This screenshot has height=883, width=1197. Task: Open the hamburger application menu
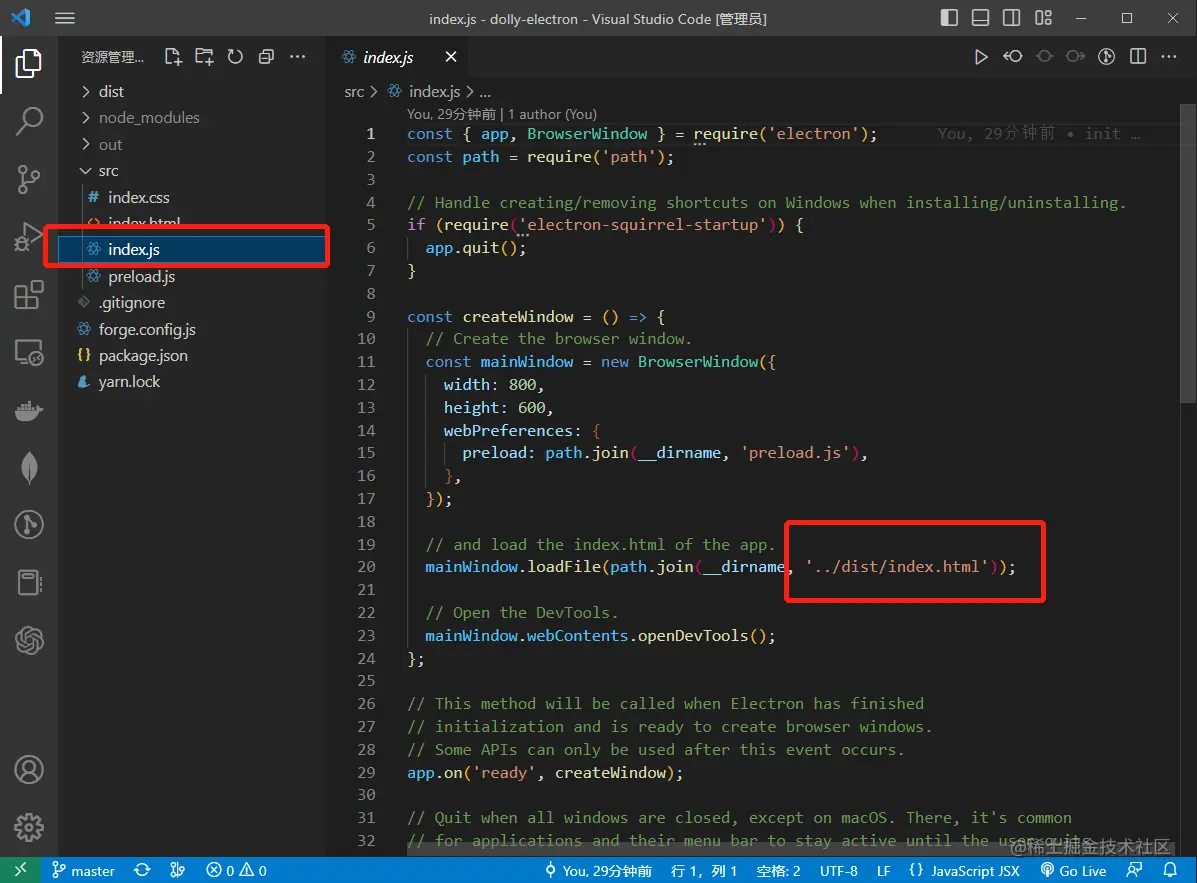coord(65,18)
